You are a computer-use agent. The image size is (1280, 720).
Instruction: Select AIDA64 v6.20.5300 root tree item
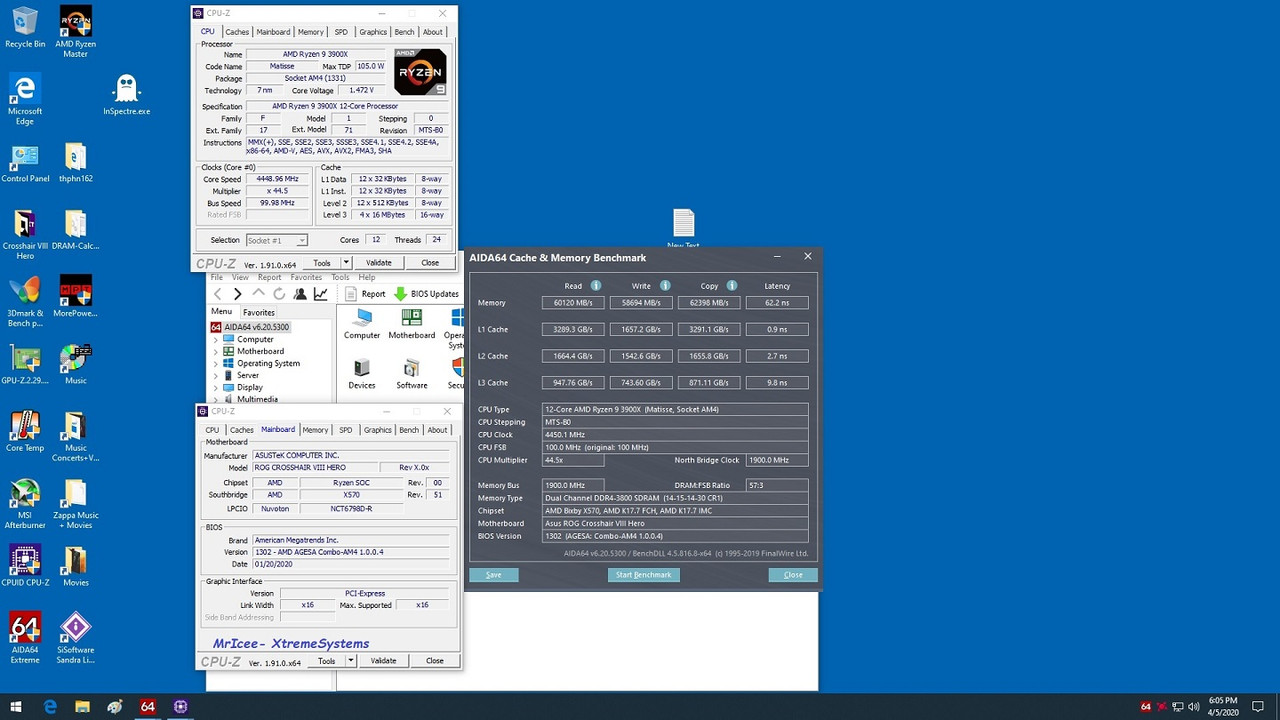click(x=250, y=327)
